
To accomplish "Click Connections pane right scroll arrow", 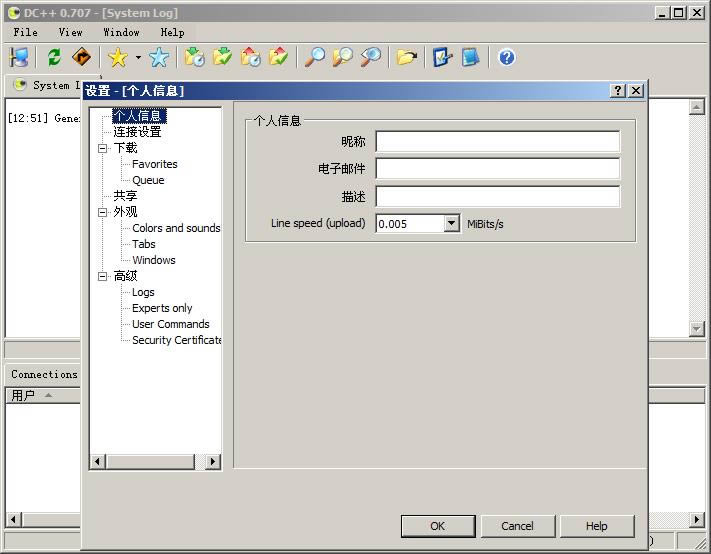I will click(x=696, y=520).
